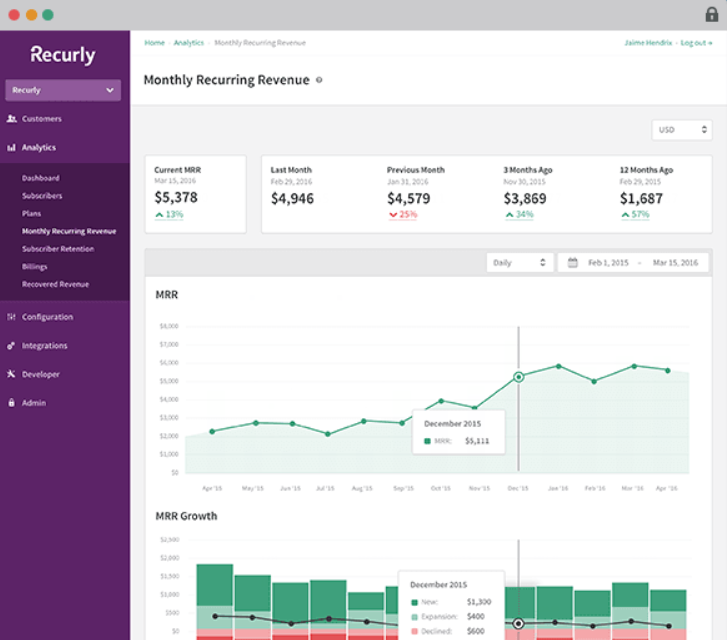Screen dimensions: 727x640
Task: Open the USD currency dropdown
Action: (681, 130)
